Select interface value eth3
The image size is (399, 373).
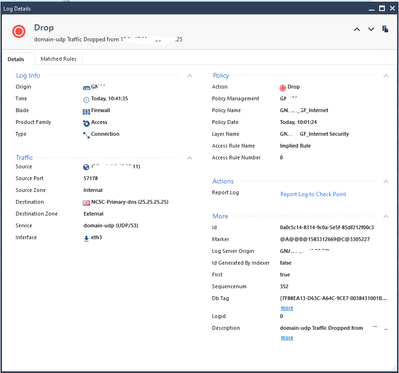pos(96,237)
